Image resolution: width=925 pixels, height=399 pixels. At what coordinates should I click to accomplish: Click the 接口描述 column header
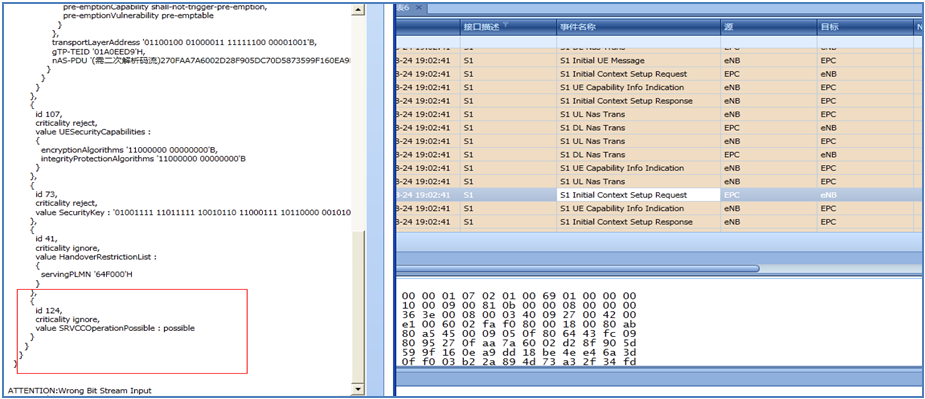[x=508, y=27]
